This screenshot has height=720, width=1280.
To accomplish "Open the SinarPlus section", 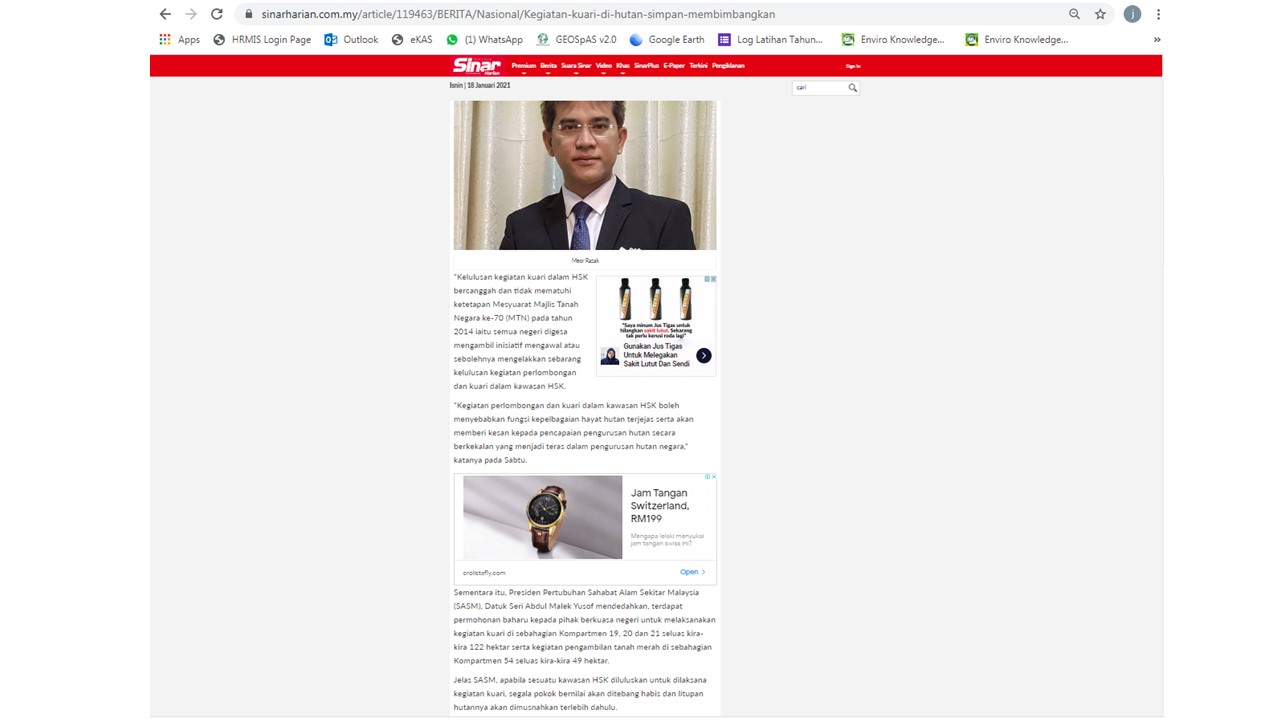I will (x=646, y=66).
